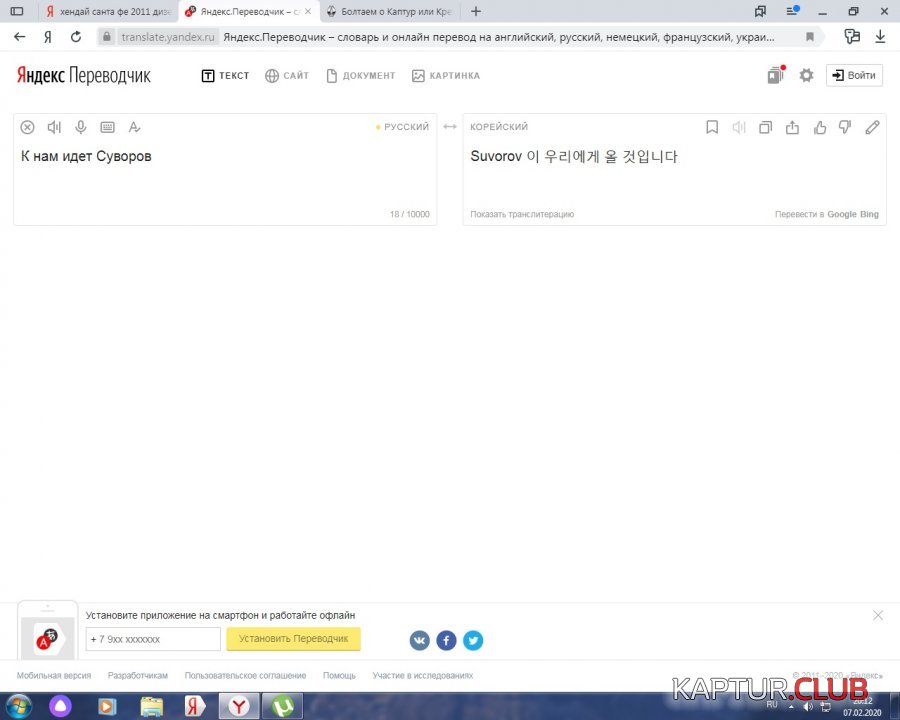Open the source language selector РУССКИЙ
Image resolution: width=900 pixels, height=720 pixels.
tap(406, 127)
